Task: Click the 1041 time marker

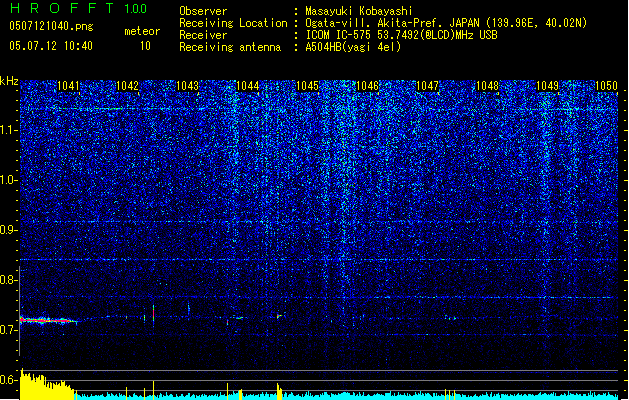Action: tap(68, 86)
